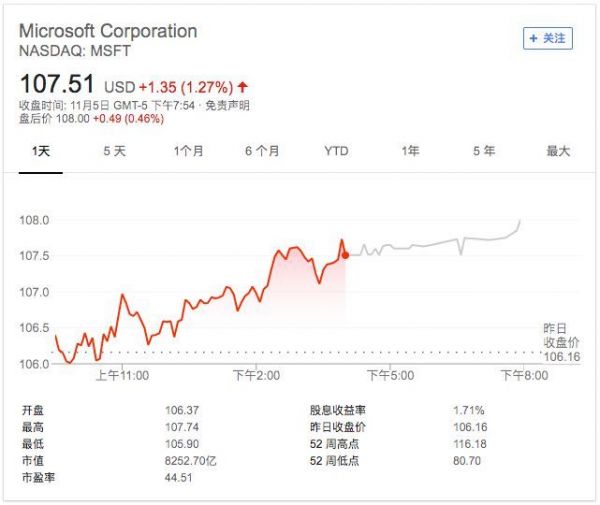Click the 下午5:00 time axis label

390,375
